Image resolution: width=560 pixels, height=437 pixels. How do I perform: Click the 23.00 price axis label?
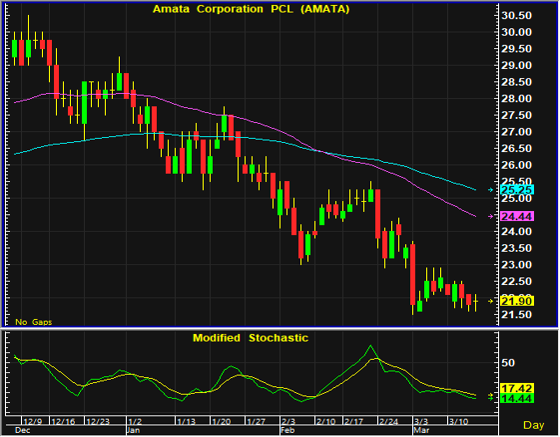(x=516, y=265)
